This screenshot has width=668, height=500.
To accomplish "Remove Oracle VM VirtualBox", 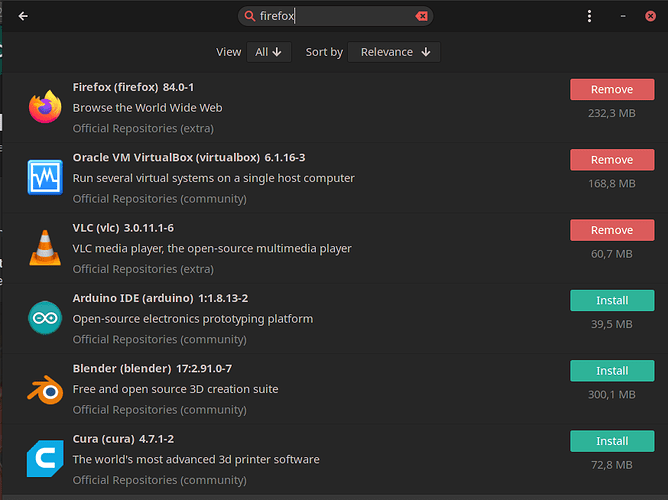I will click(x=612, y=160).
